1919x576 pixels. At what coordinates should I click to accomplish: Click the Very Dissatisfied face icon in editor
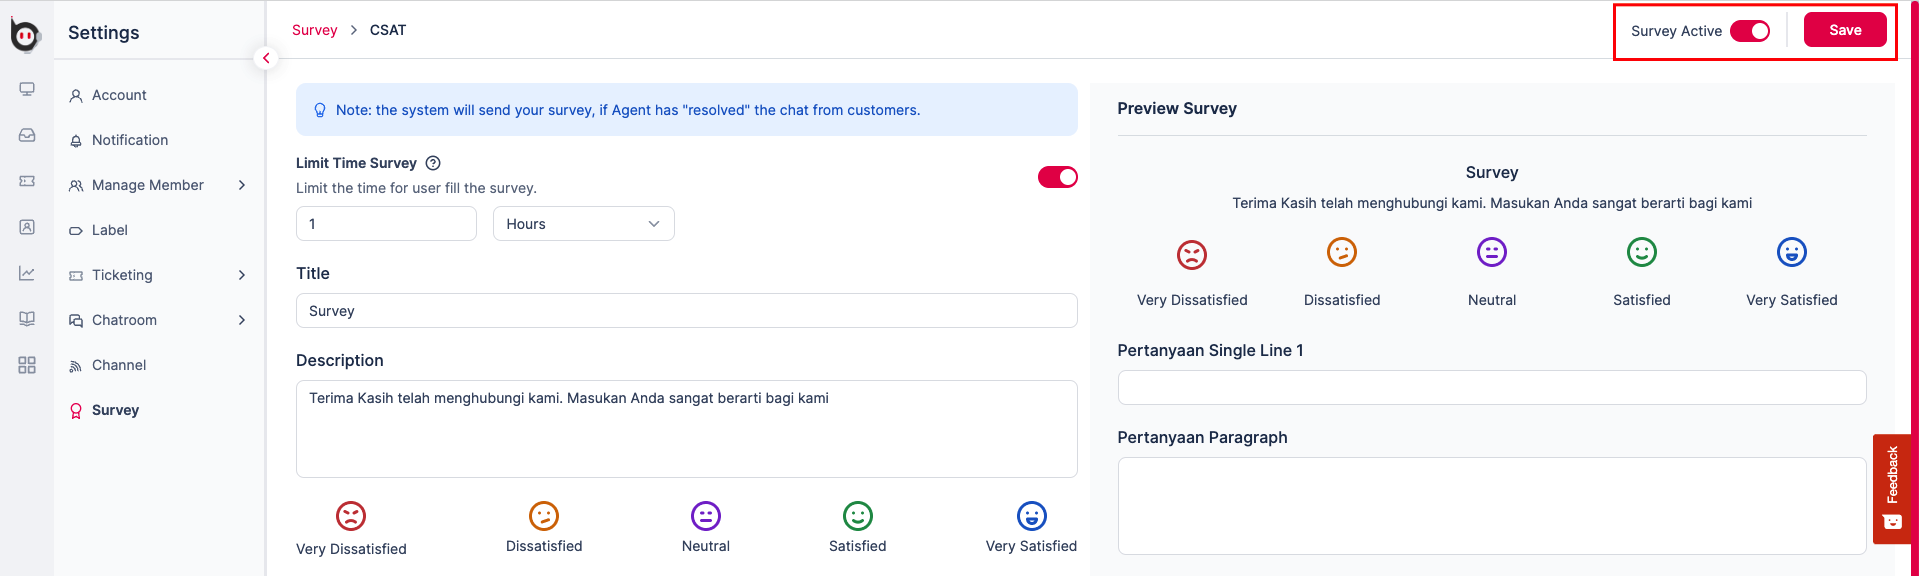(x=350, y=516)
